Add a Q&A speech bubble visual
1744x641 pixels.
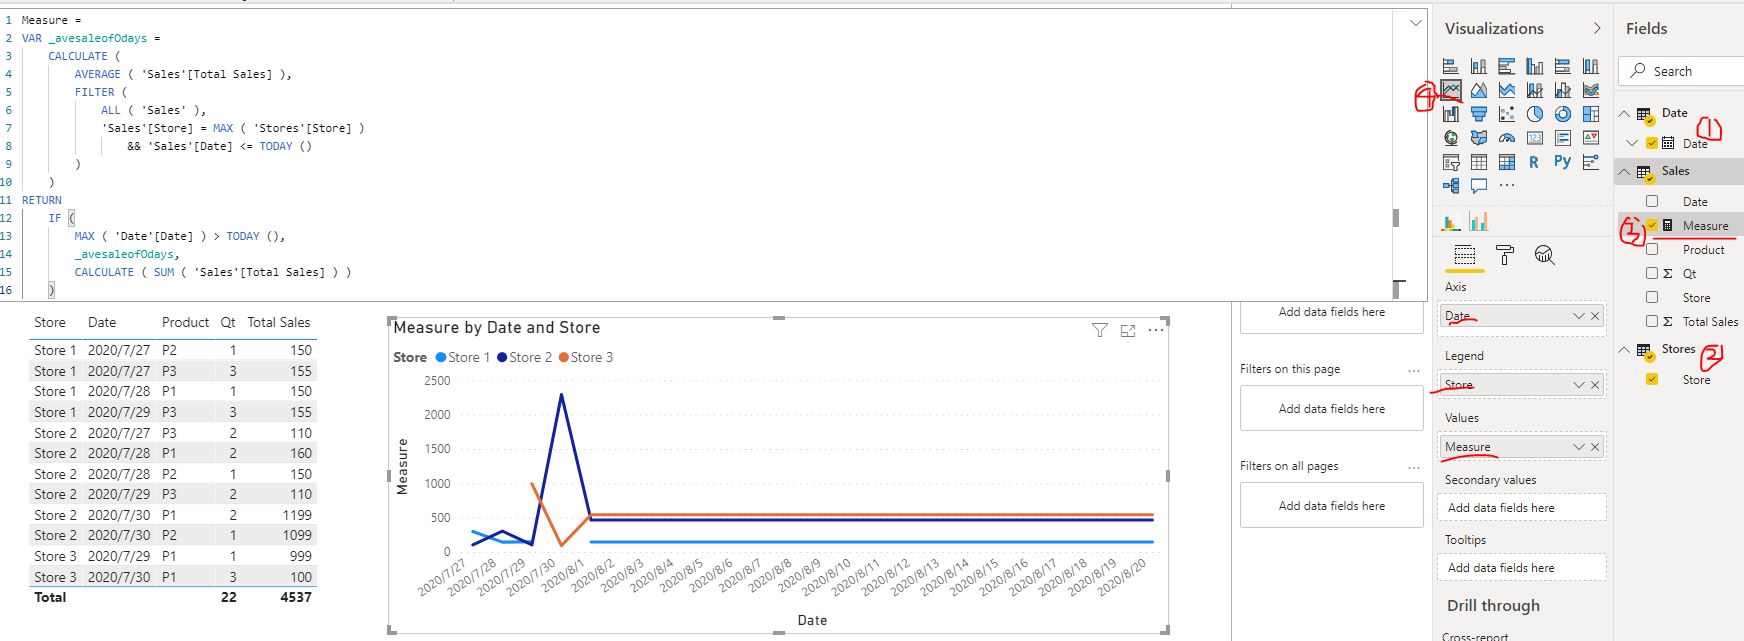1479,186
